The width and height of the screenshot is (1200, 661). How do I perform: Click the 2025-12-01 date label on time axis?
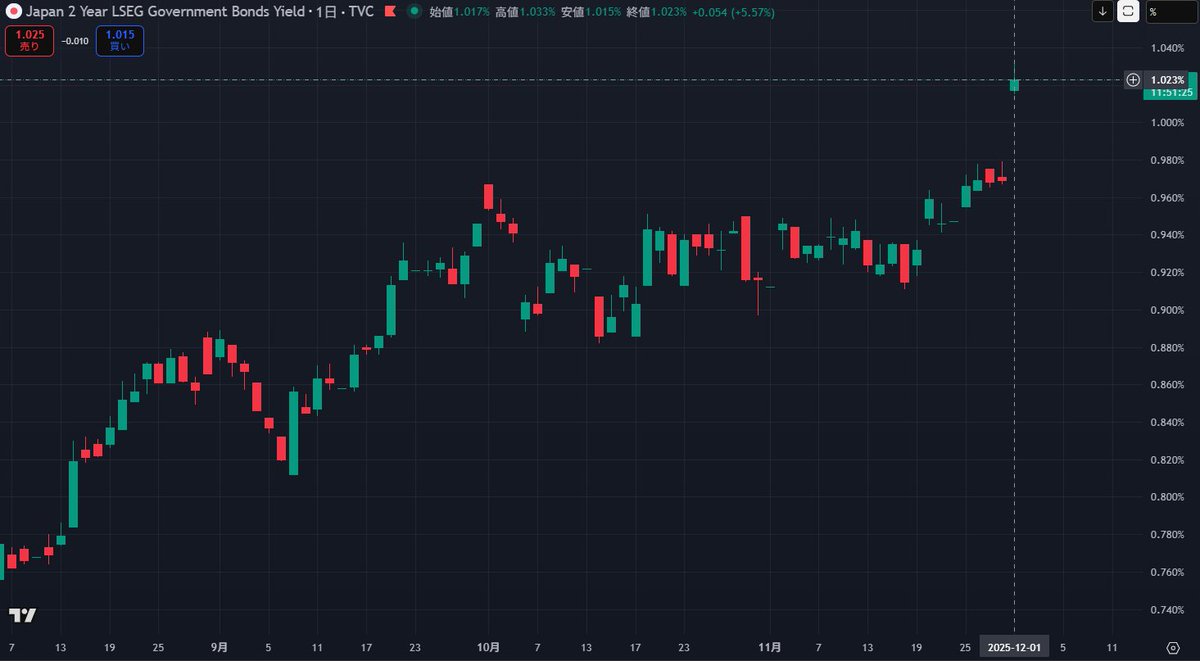pos(1014,647)
